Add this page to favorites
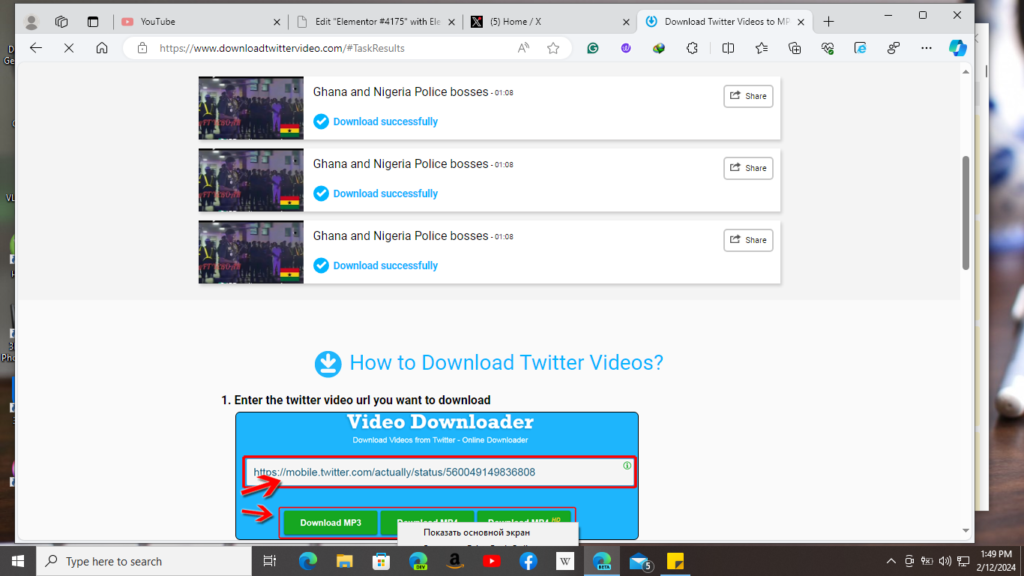The width and height of the screenshot is (1024, 576). 553,48
